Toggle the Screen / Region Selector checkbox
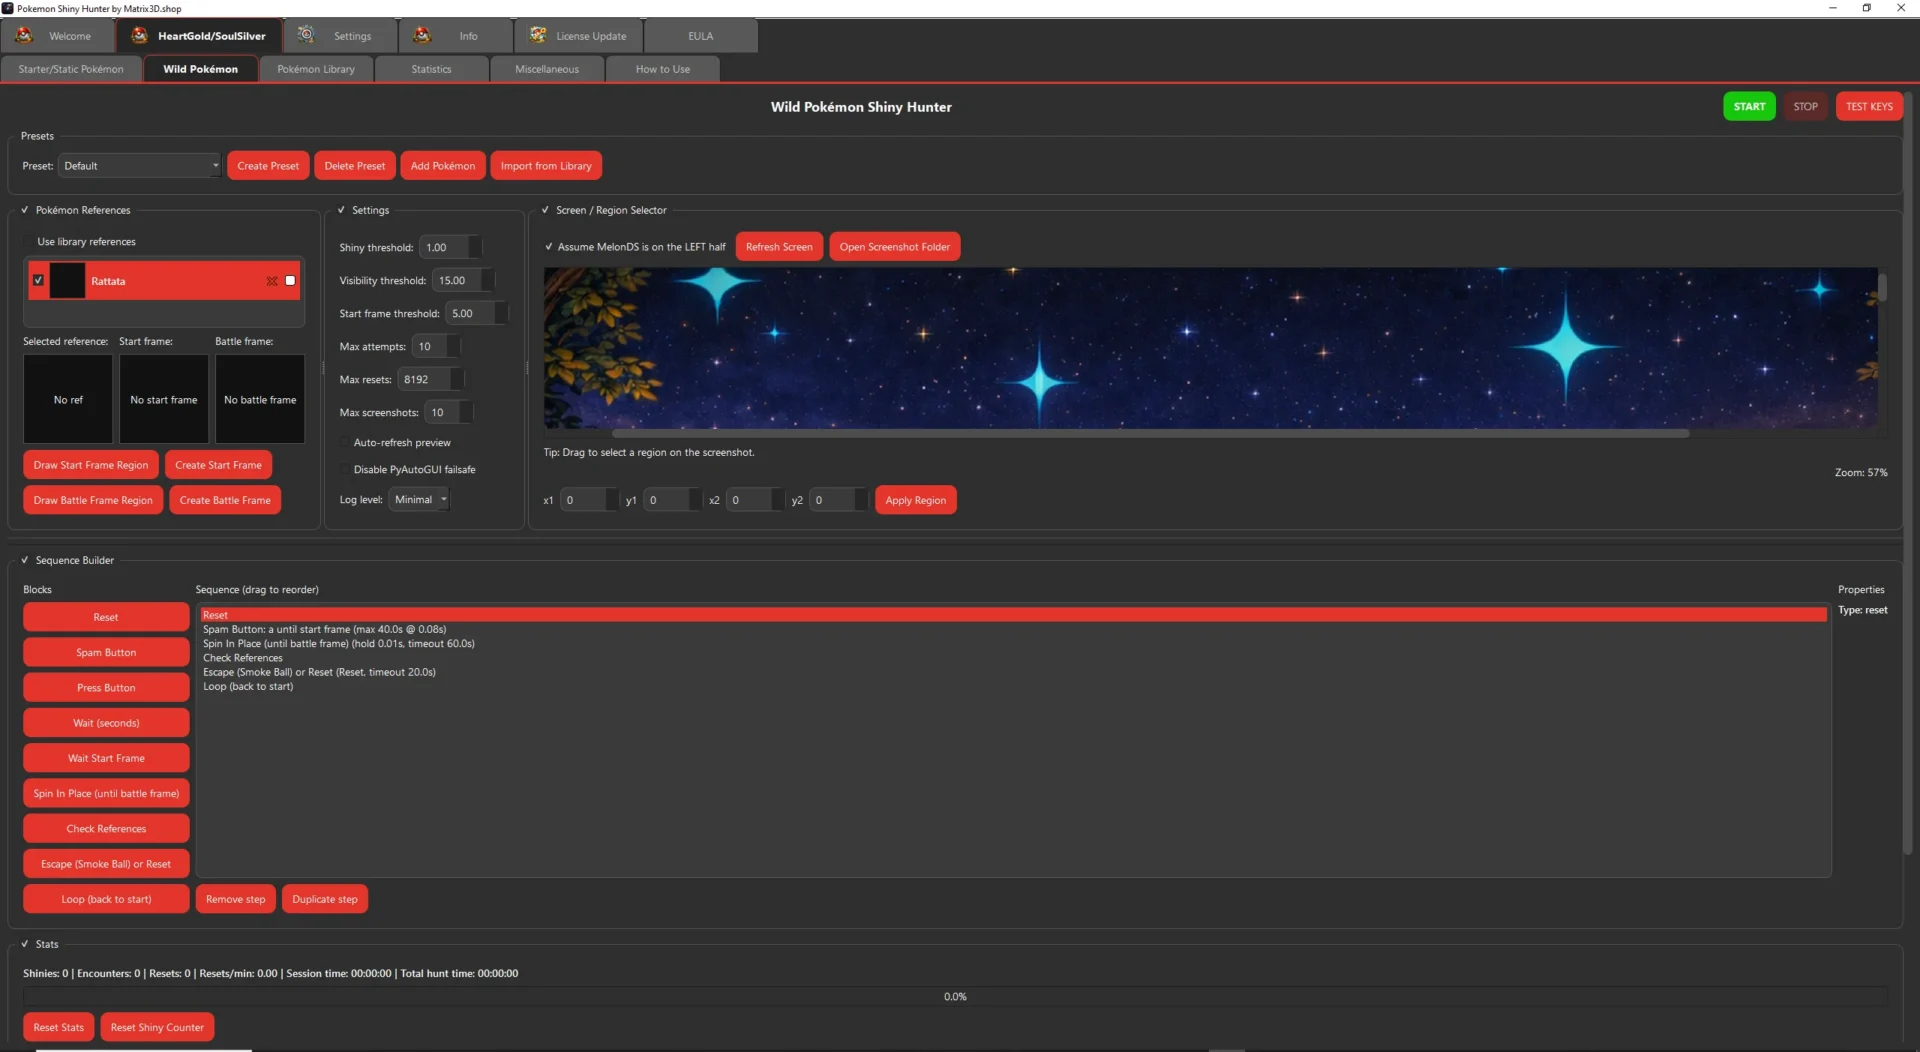1920x1052 pixels. pyautogui.click(x=545, y=210)
